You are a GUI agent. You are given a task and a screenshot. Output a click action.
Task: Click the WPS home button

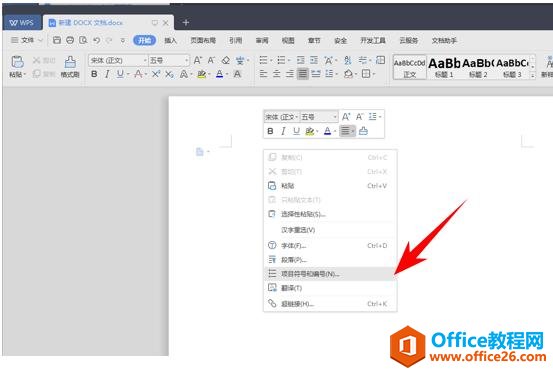pyautogui.click(x=22, y=23)
